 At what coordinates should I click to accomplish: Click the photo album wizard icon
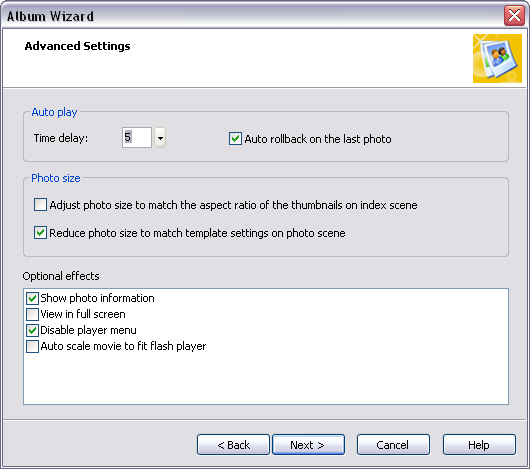(x=497, y=58)
